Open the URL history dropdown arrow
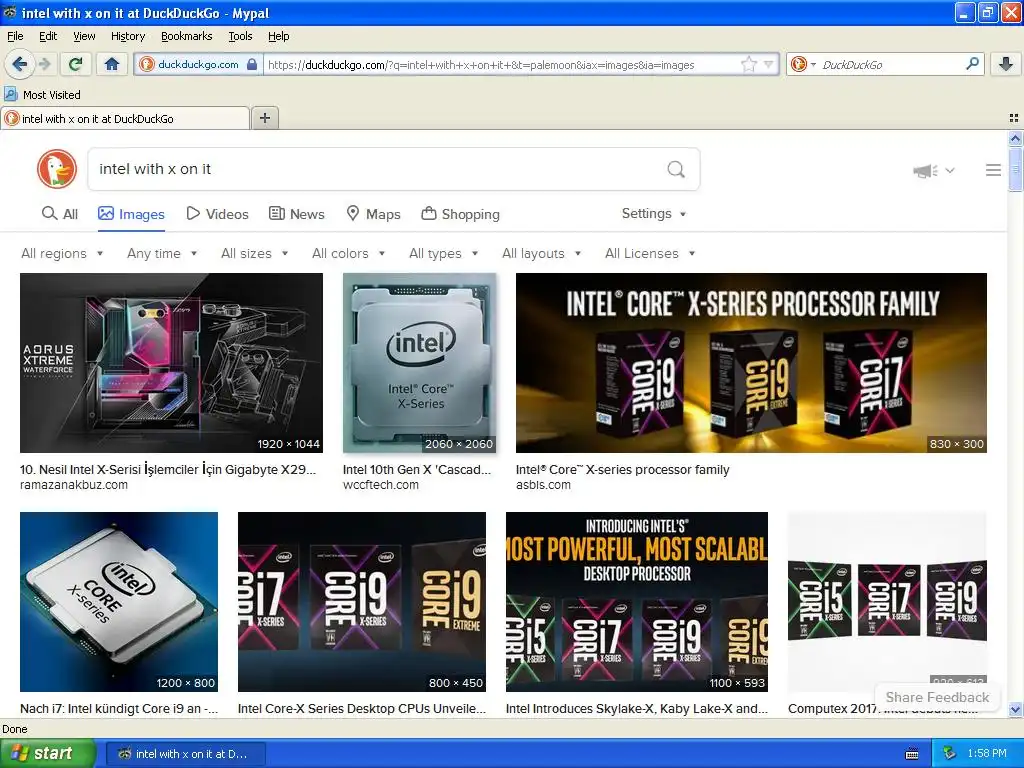This screenshot has height=768, width=1024. coord(769,64)
